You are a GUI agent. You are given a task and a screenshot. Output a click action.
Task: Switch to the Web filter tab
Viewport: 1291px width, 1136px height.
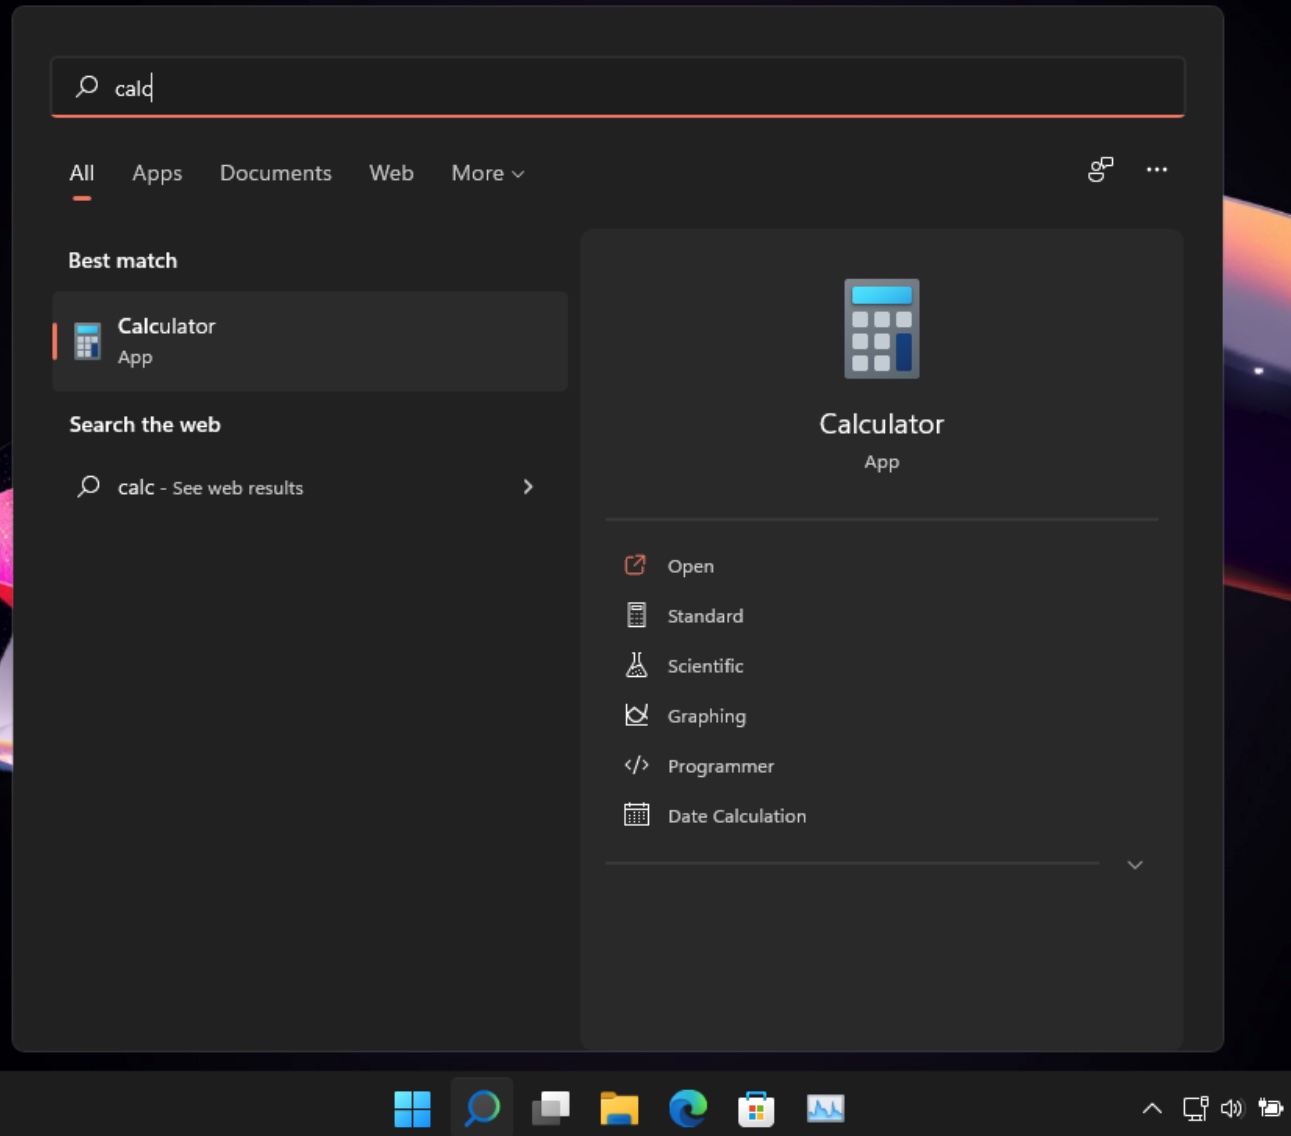[391, 173]
